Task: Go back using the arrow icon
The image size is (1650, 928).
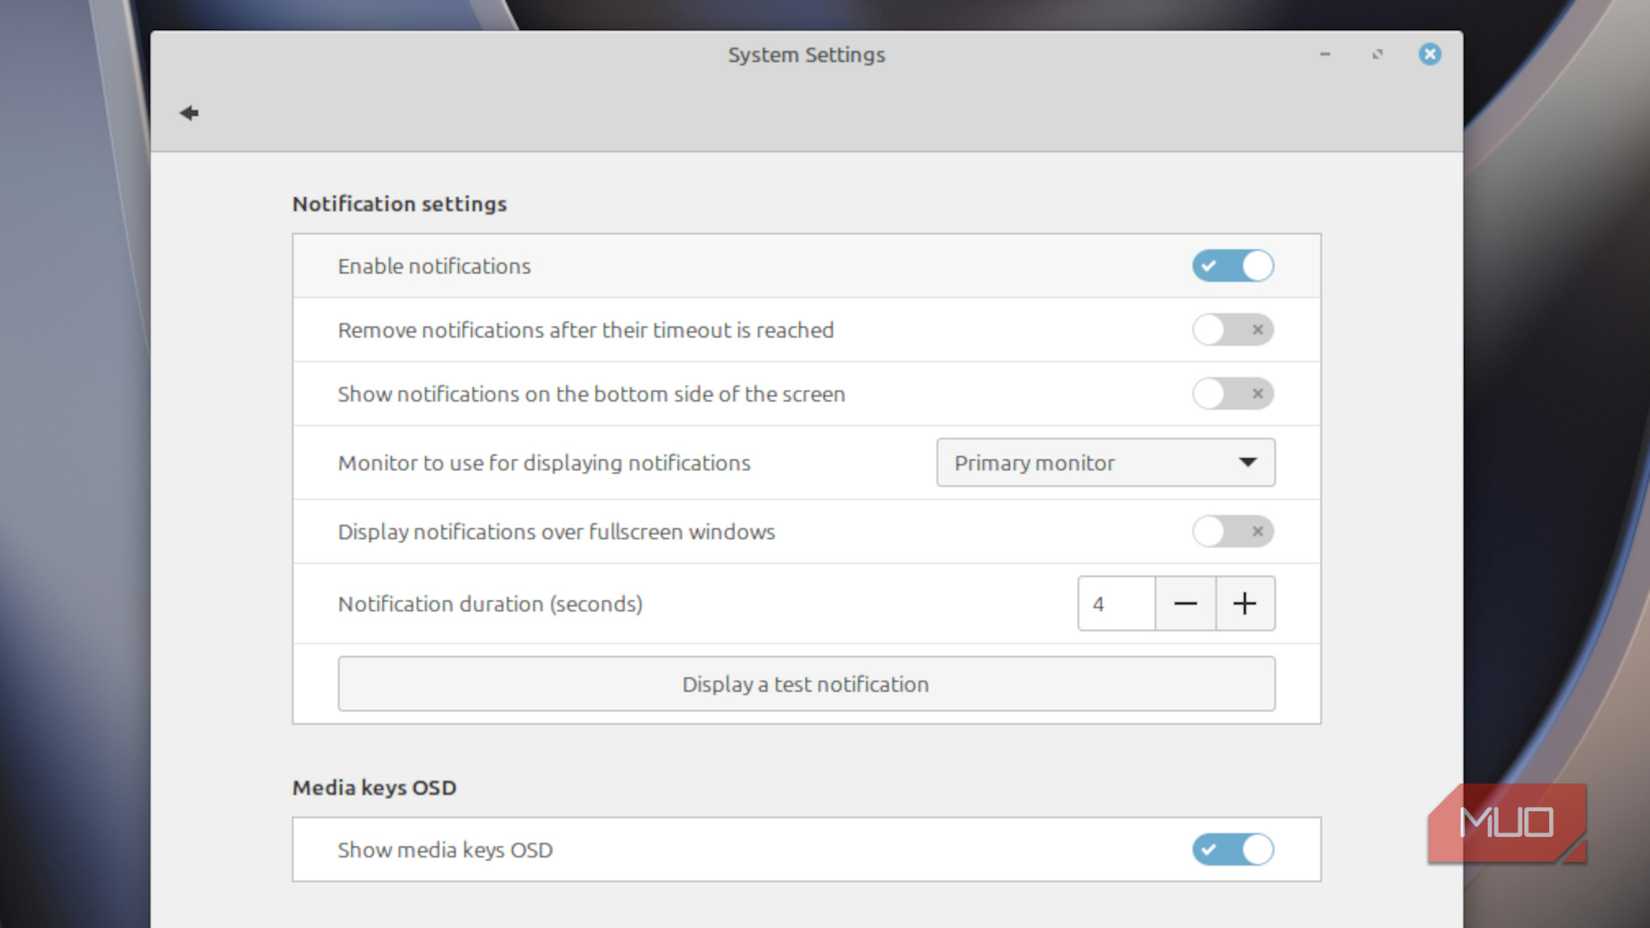Action: click(189, 113)
